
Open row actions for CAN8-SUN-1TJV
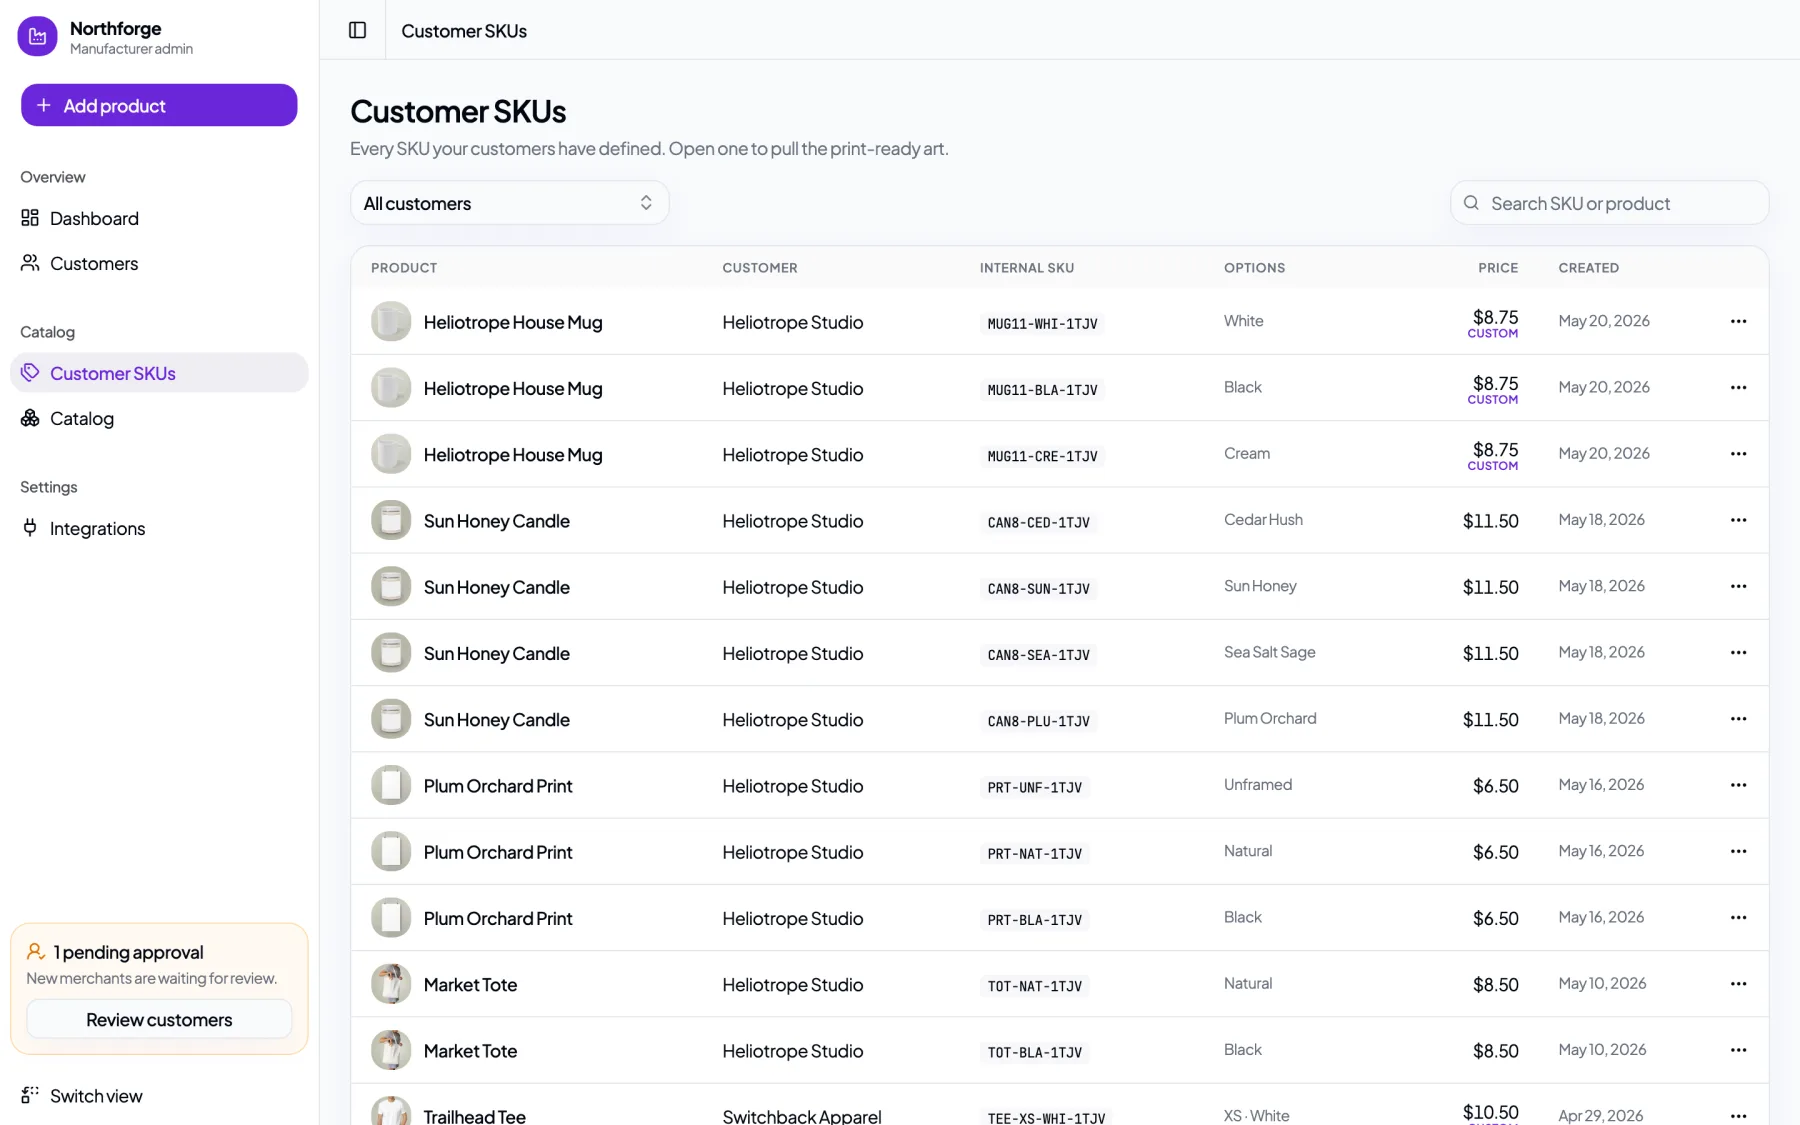pos(1738,586)
